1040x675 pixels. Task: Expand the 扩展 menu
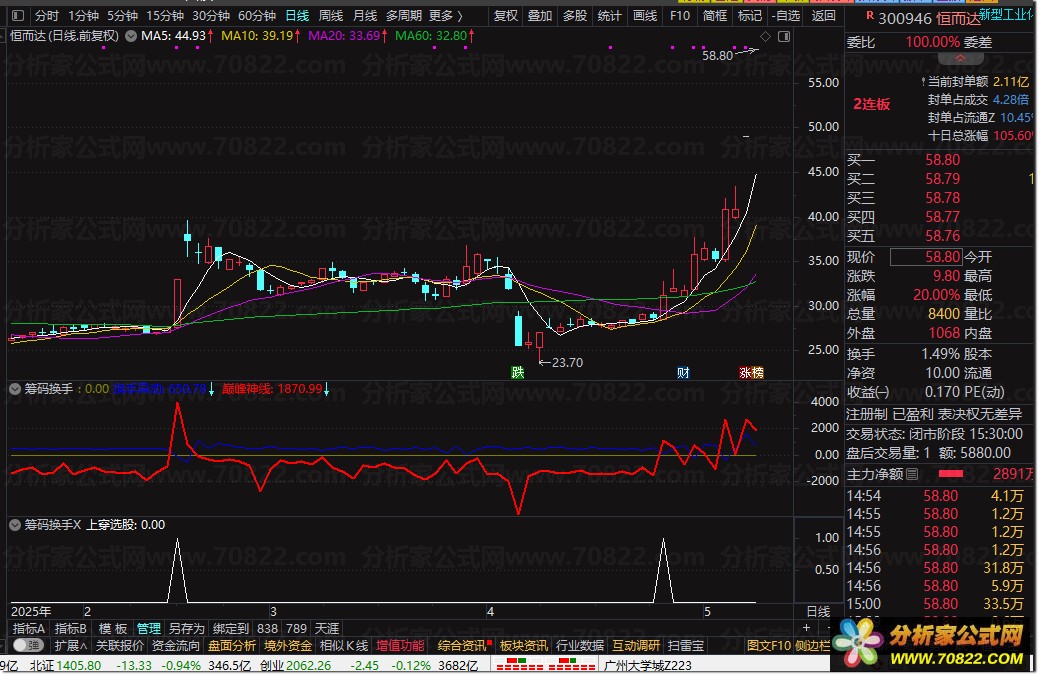70,646
